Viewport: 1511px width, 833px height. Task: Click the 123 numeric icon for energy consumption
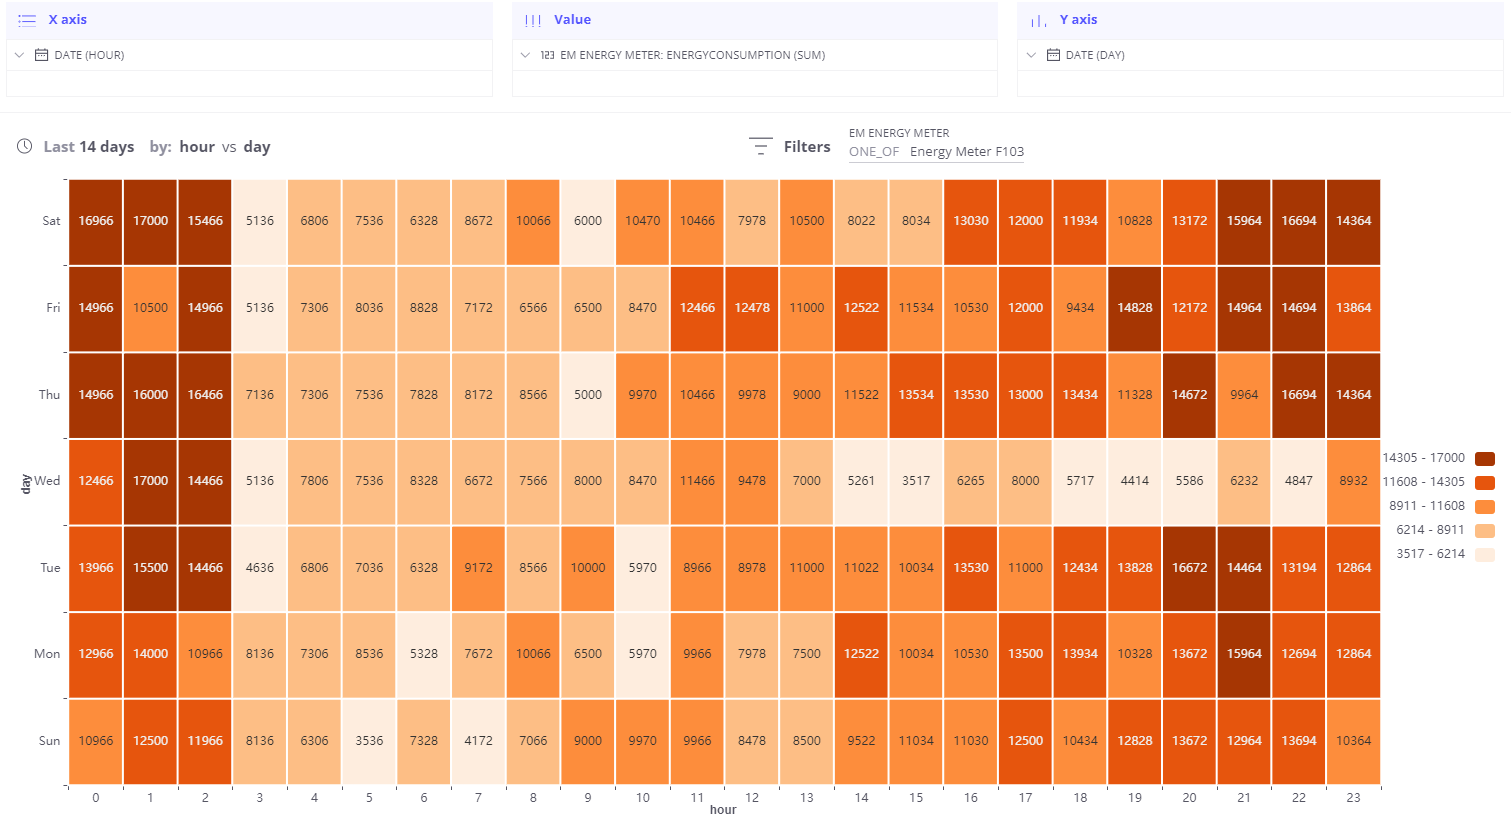point(547,55)
